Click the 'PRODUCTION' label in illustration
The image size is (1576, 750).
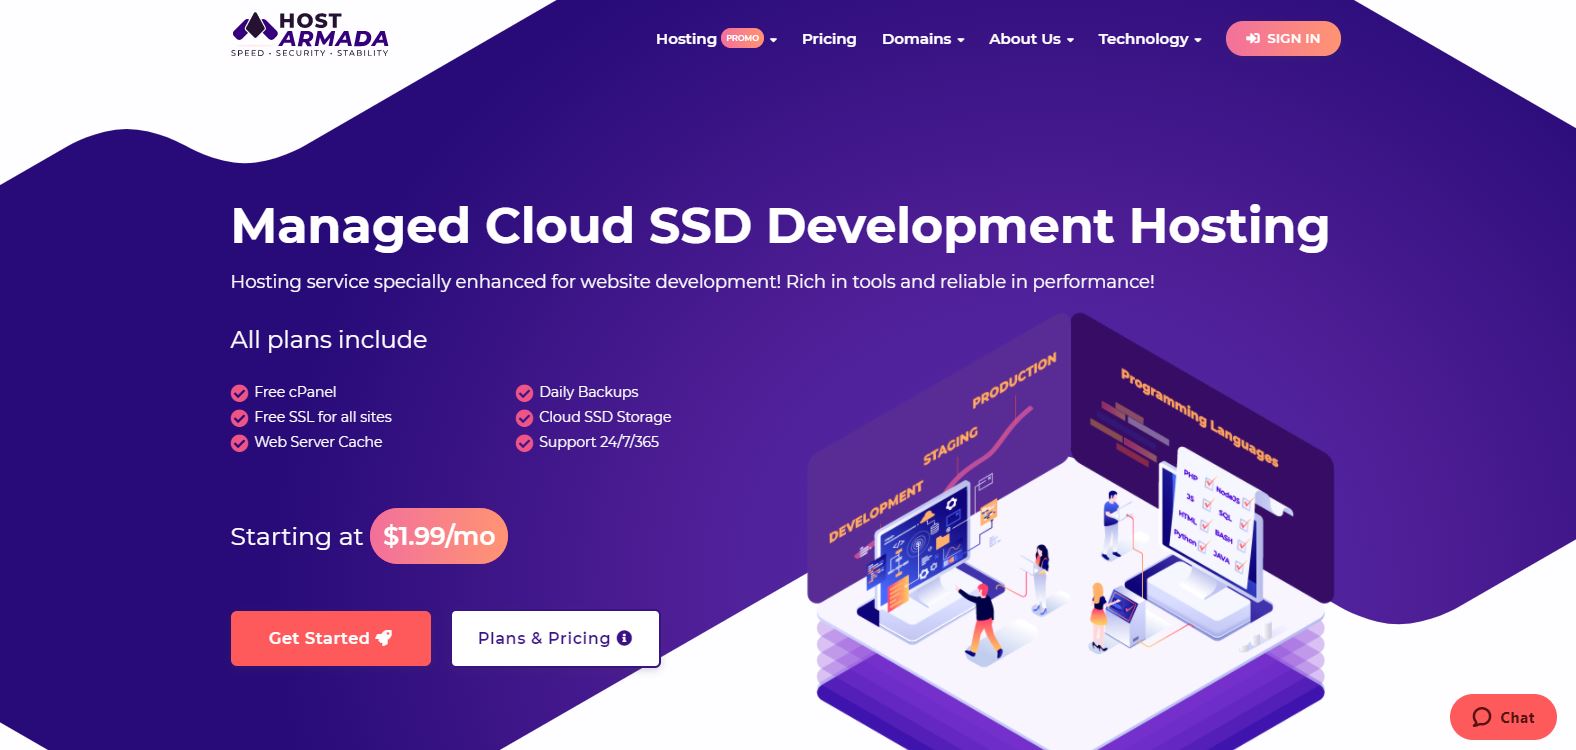point(1014,381)
